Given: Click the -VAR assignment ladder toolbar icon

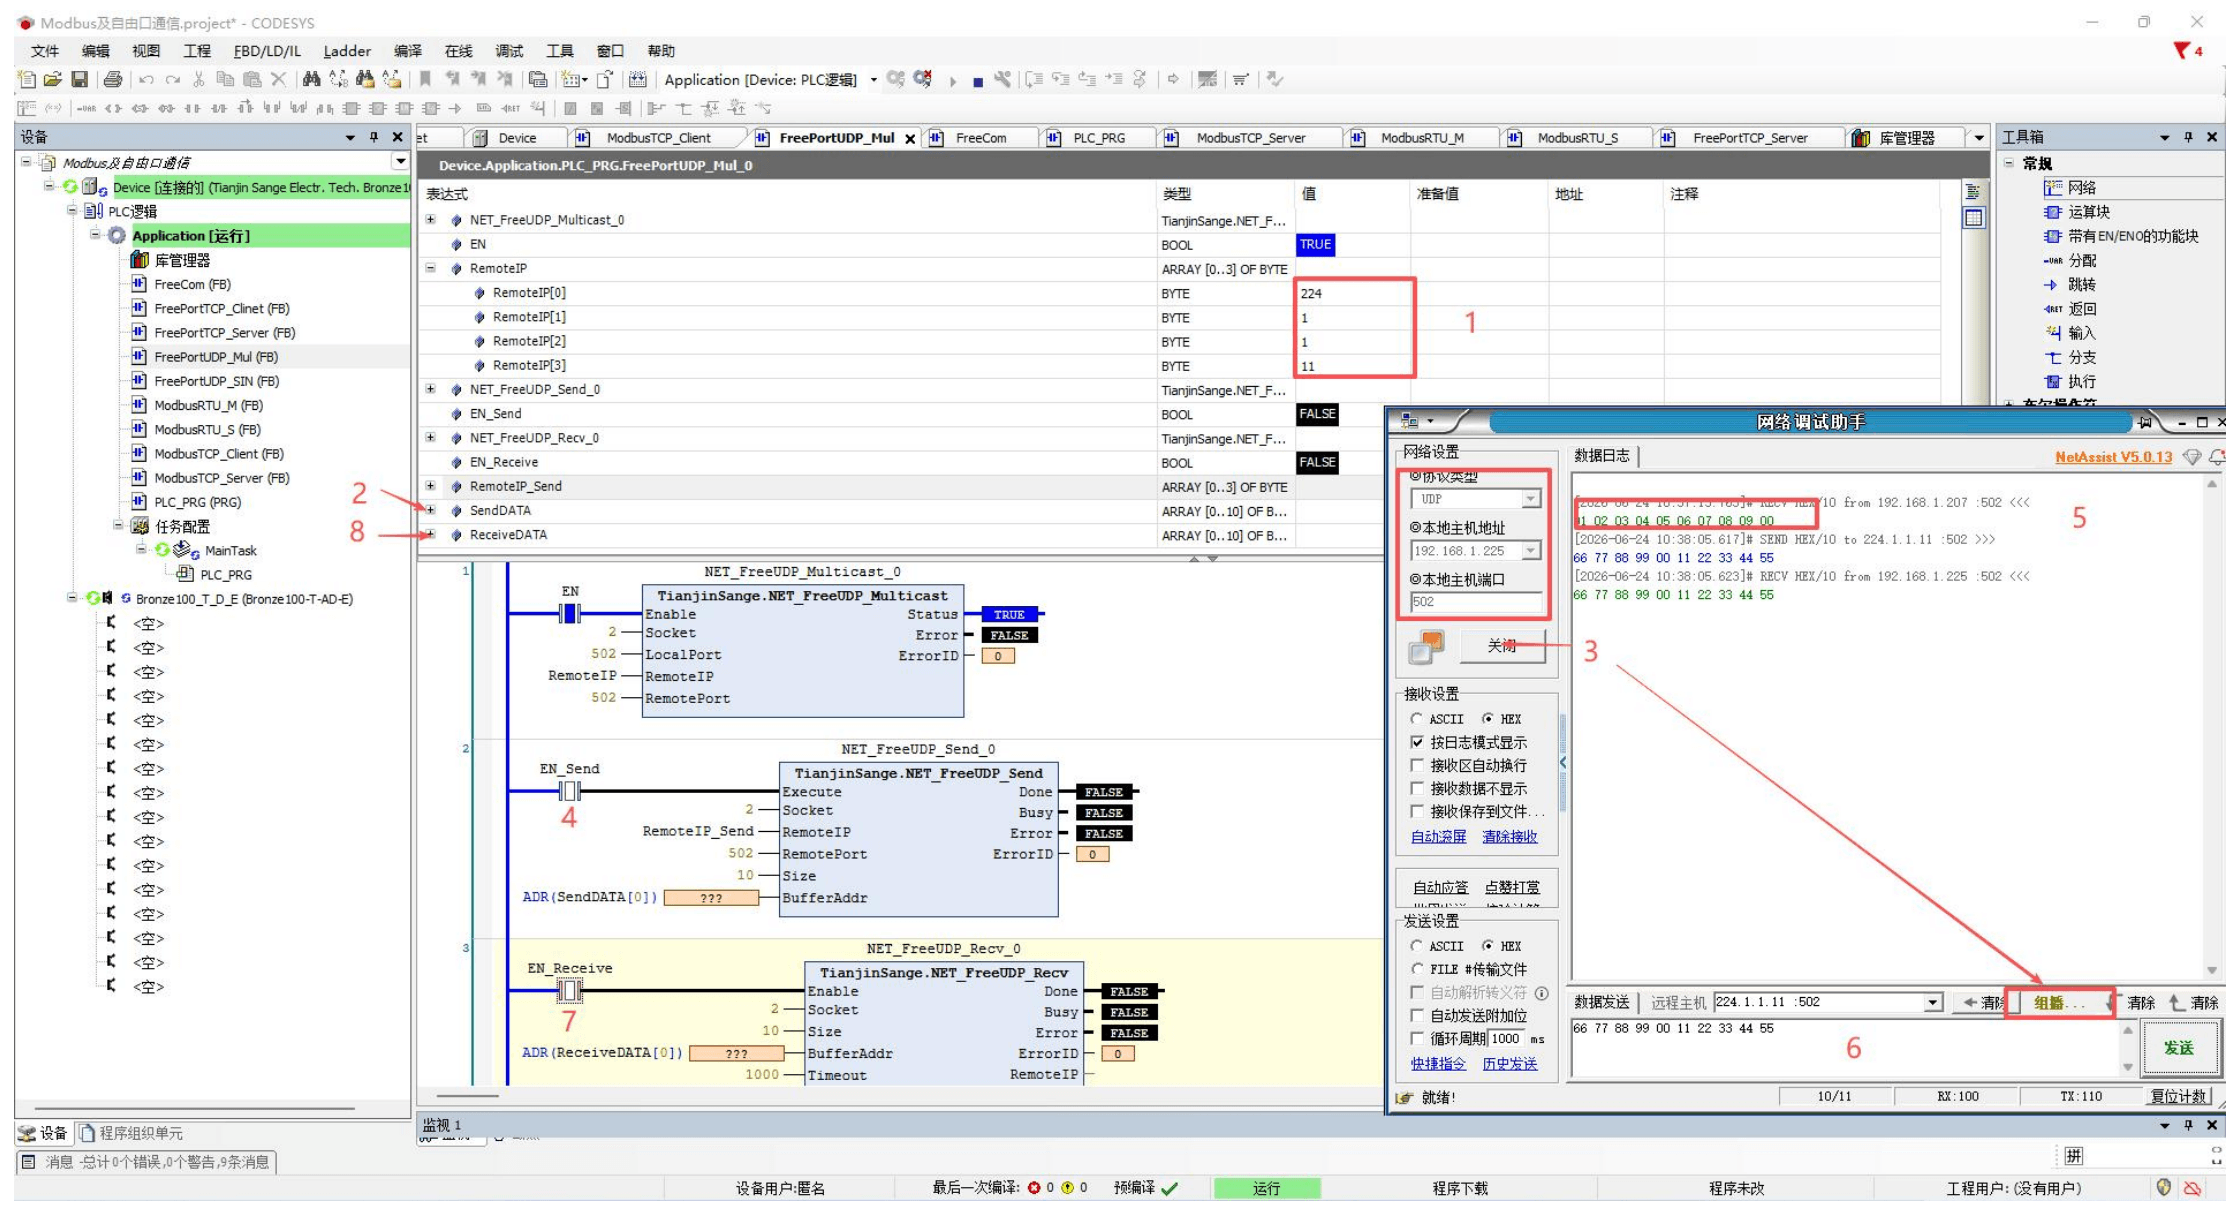Looking at the screenshot, I should 86,108.
